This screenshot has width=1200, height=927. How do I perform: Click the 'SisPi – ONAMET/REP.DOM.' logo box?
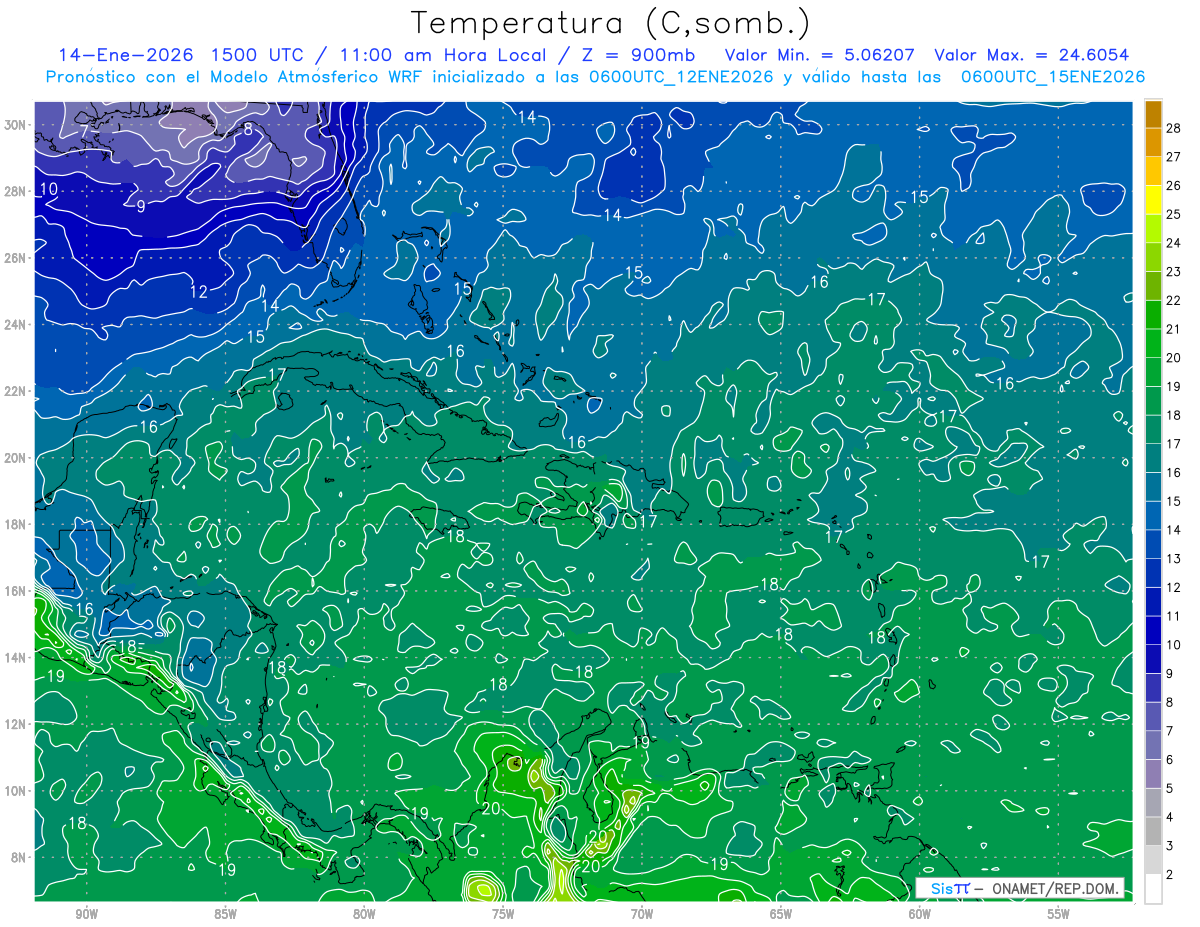1019,888
